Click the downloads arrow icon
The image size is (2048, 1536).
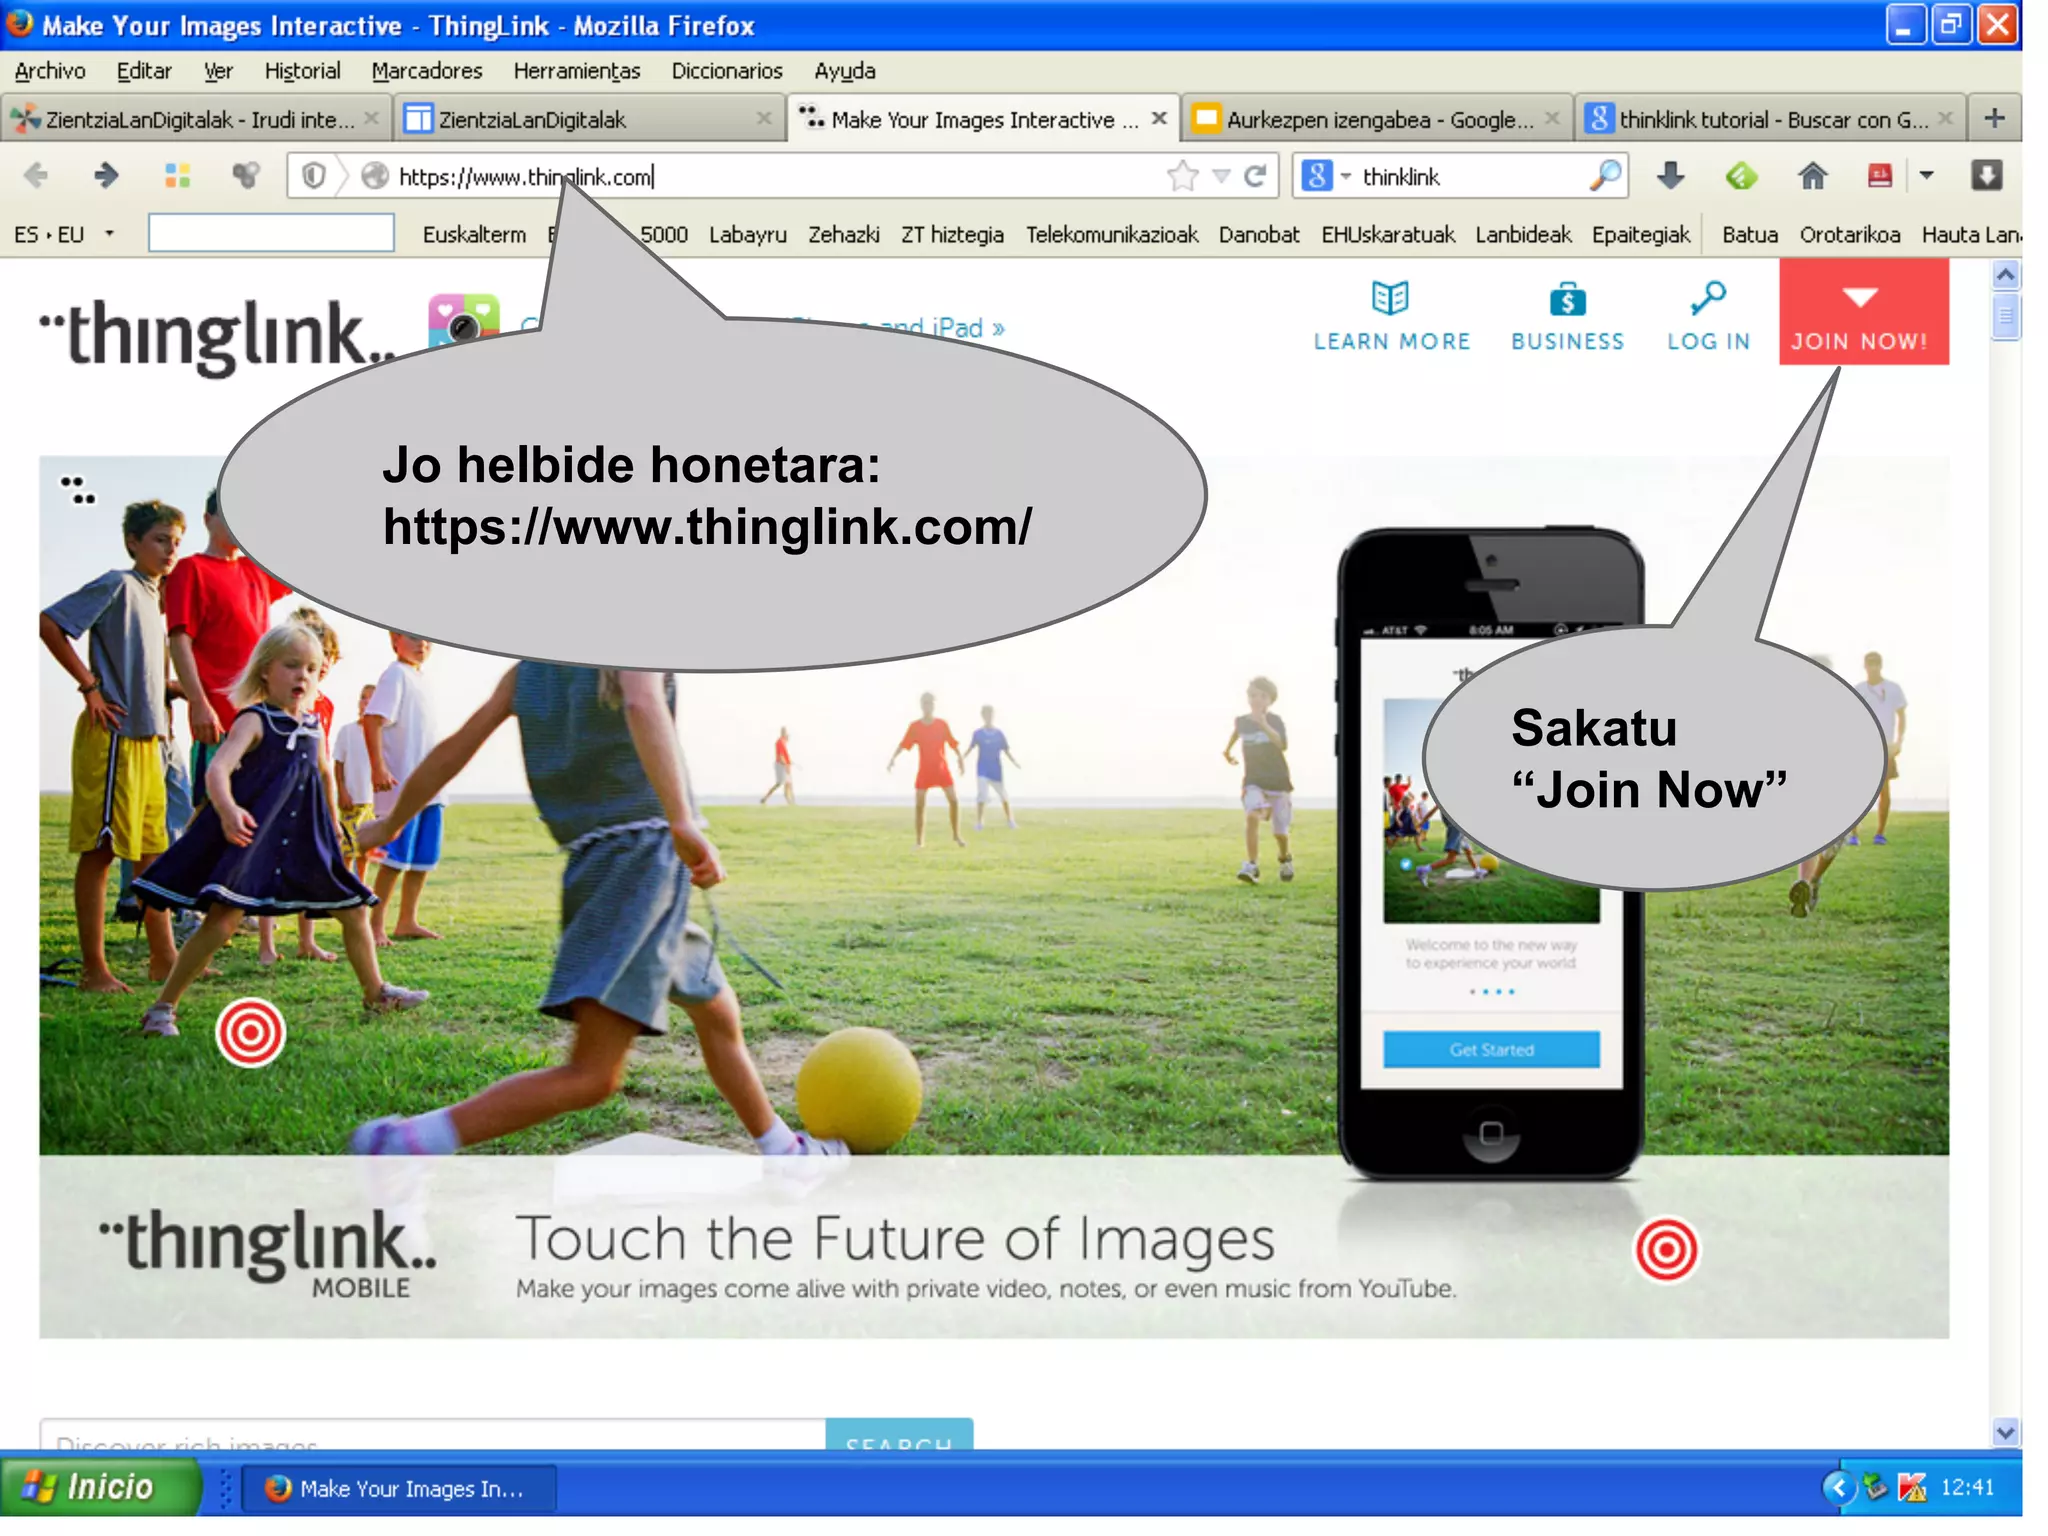point(1670,177)
